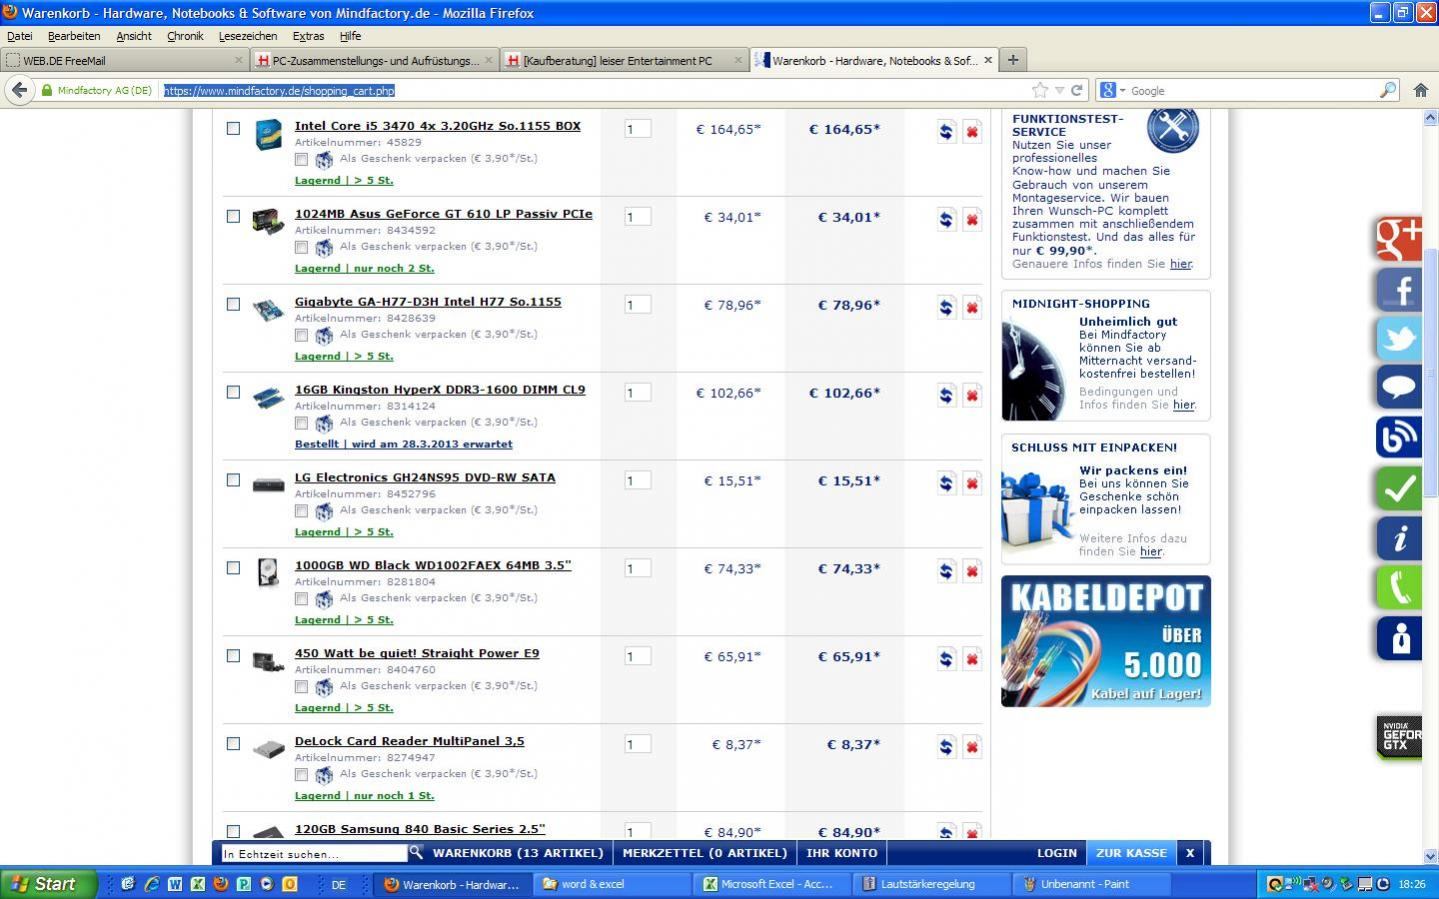
Task: Open a new browser tab
Action: 1012,60
